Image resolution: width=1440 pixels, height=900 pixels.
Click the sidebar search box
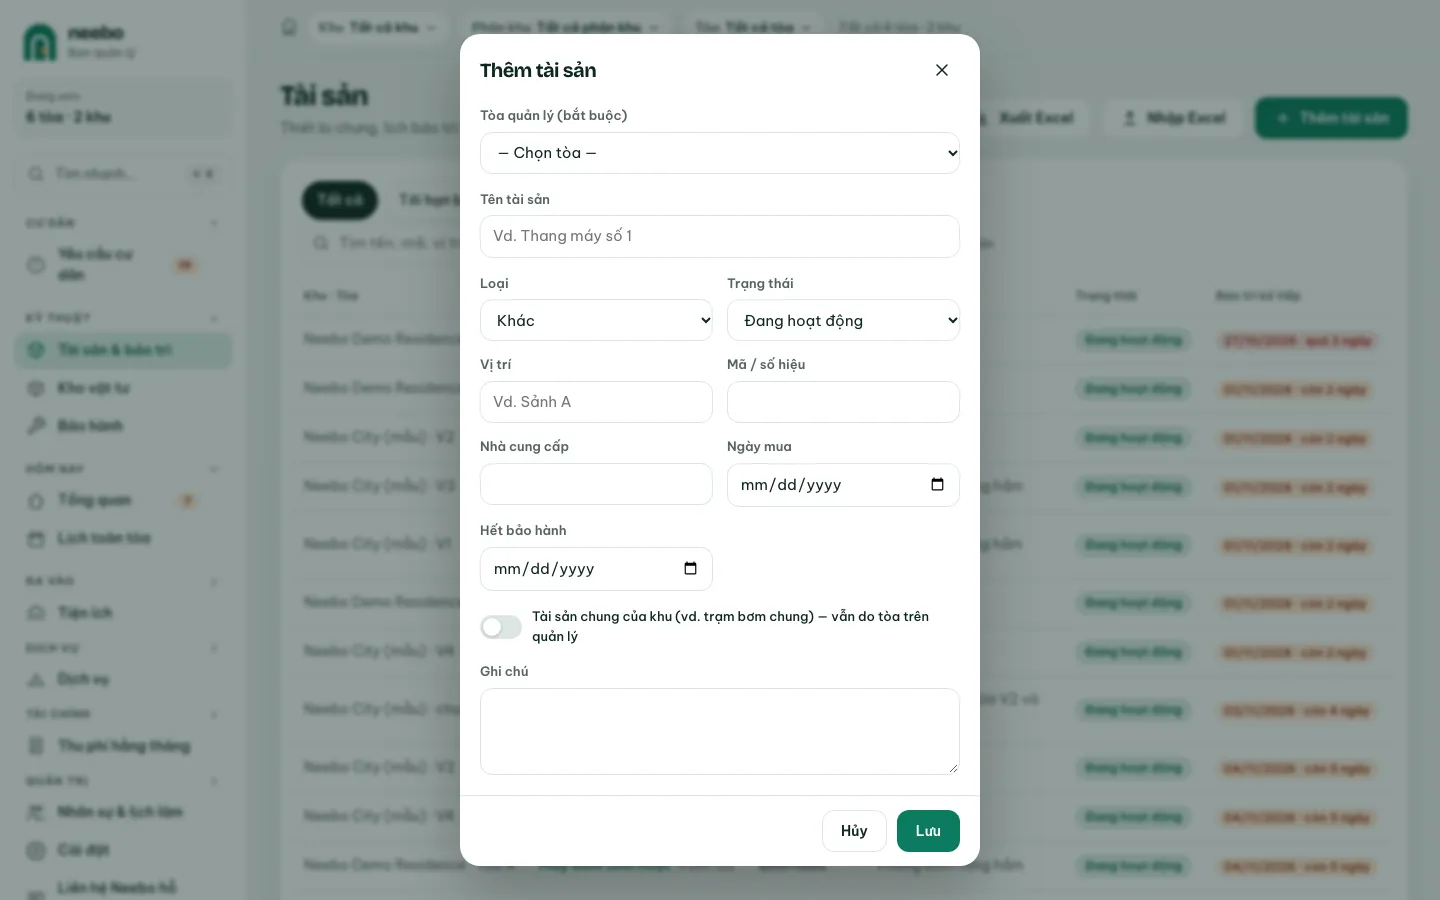(123, 174)
